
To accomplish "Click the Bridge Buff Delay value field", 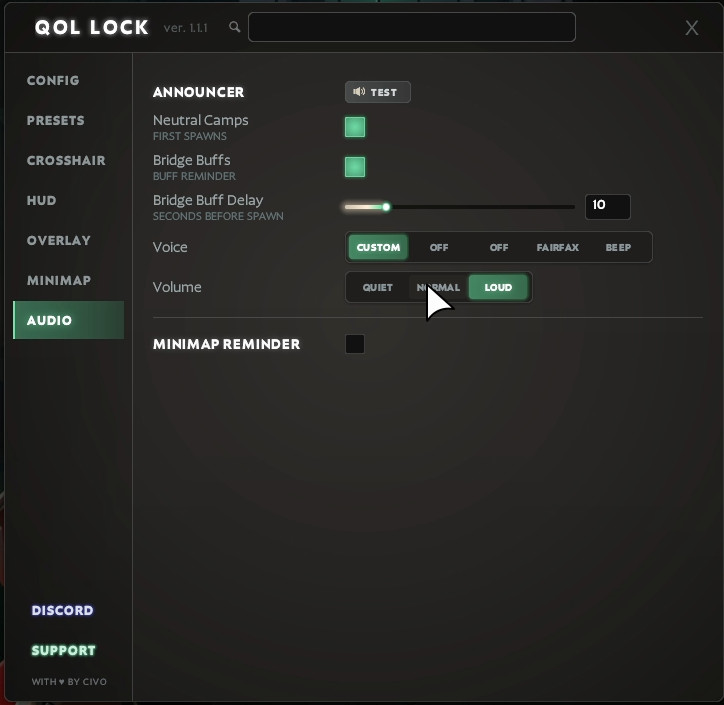I will pos(607,206).
